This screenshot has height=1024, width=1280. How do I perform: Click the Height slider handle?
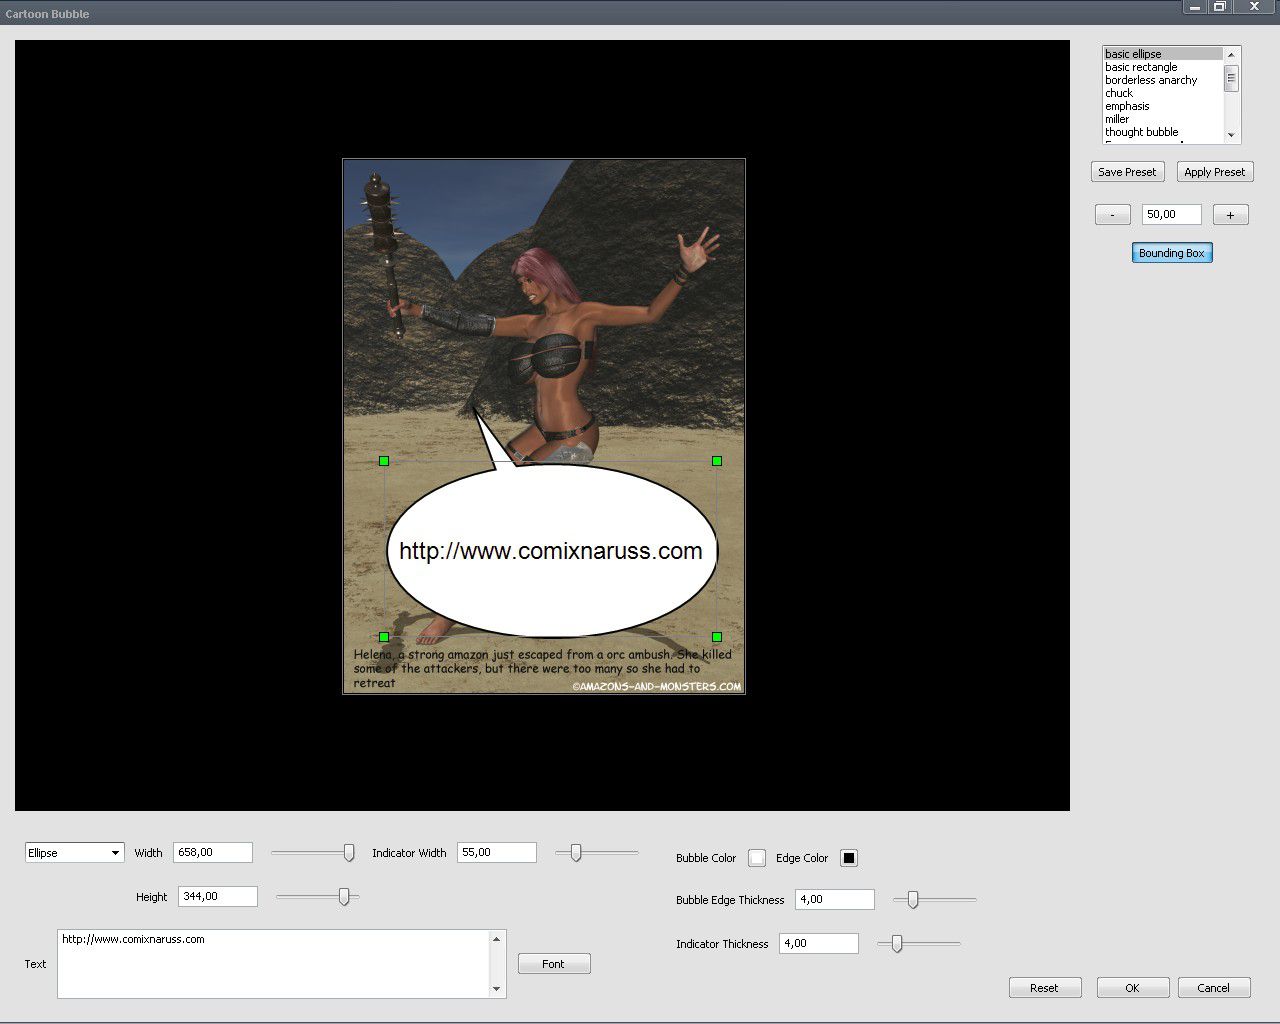(344, 897)
